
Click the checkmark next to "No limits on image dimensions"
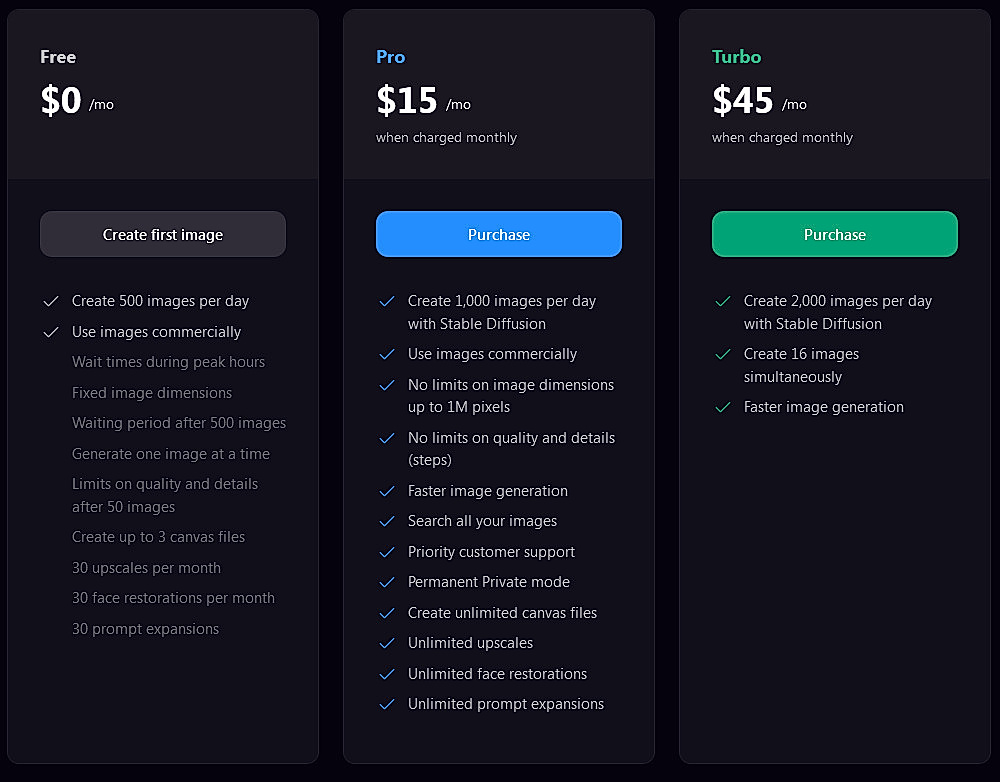pos(387,385)
